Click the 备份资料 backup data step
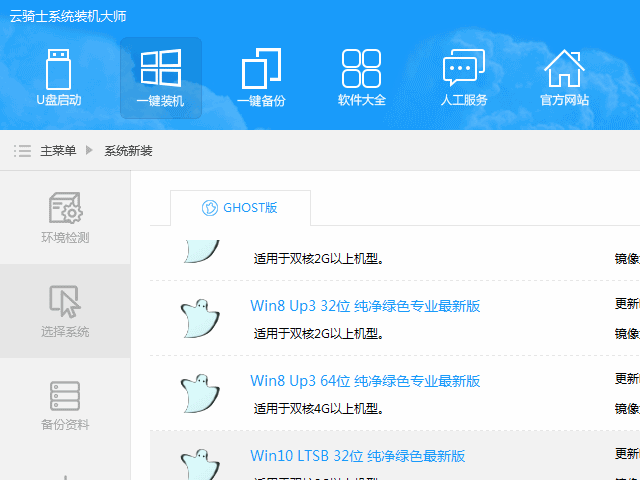 [65, 405]
